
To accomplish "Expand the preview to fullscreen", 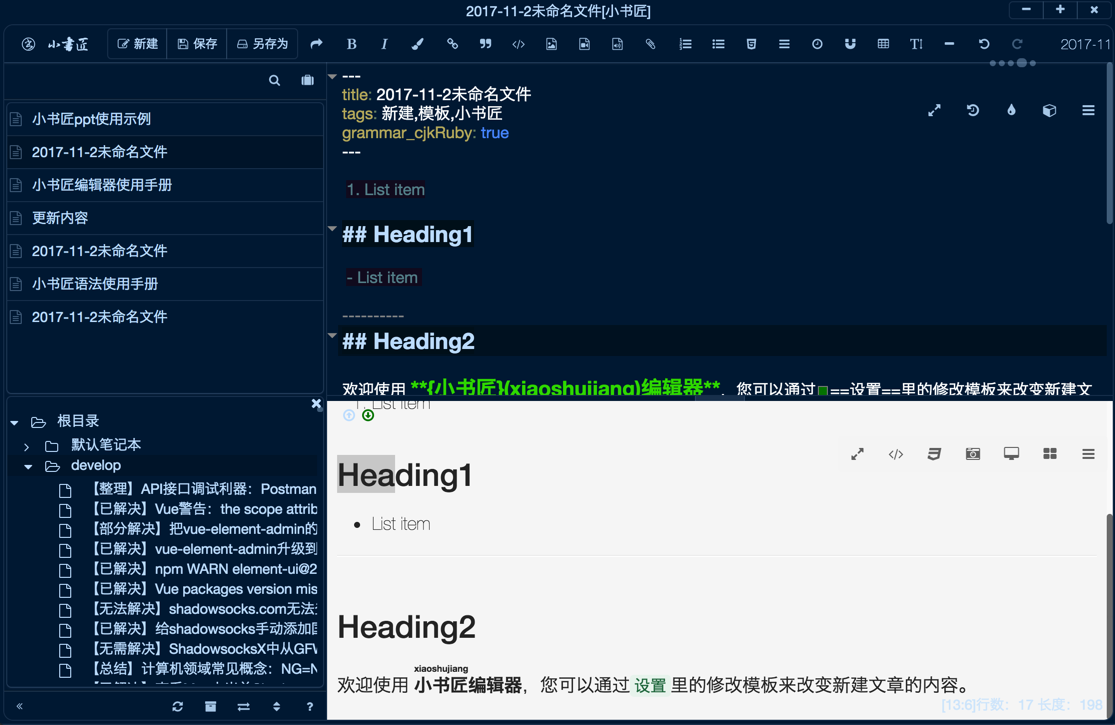I will pyautogui.click(x=858, y=453).
